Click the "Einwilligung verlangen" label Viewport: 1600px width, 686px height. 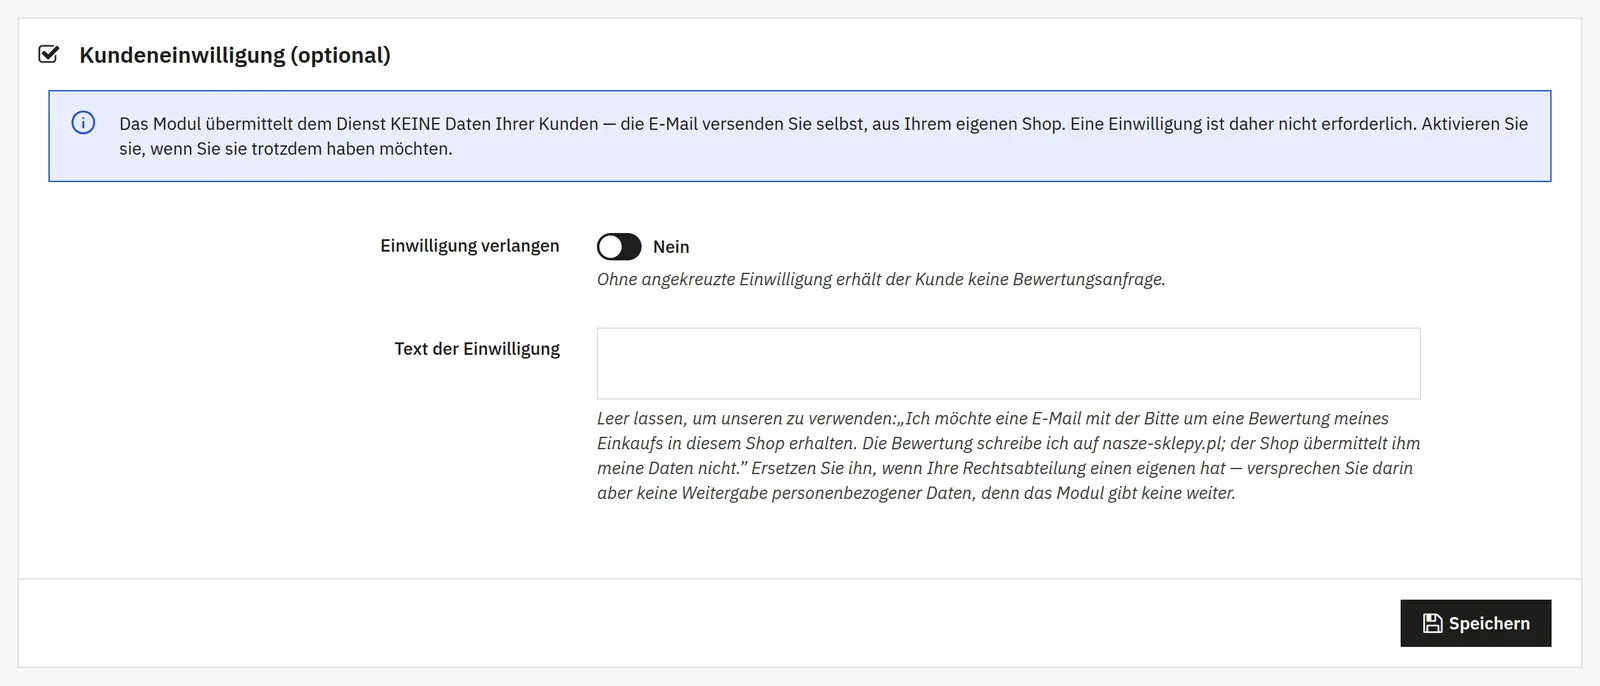pos(470,246)
